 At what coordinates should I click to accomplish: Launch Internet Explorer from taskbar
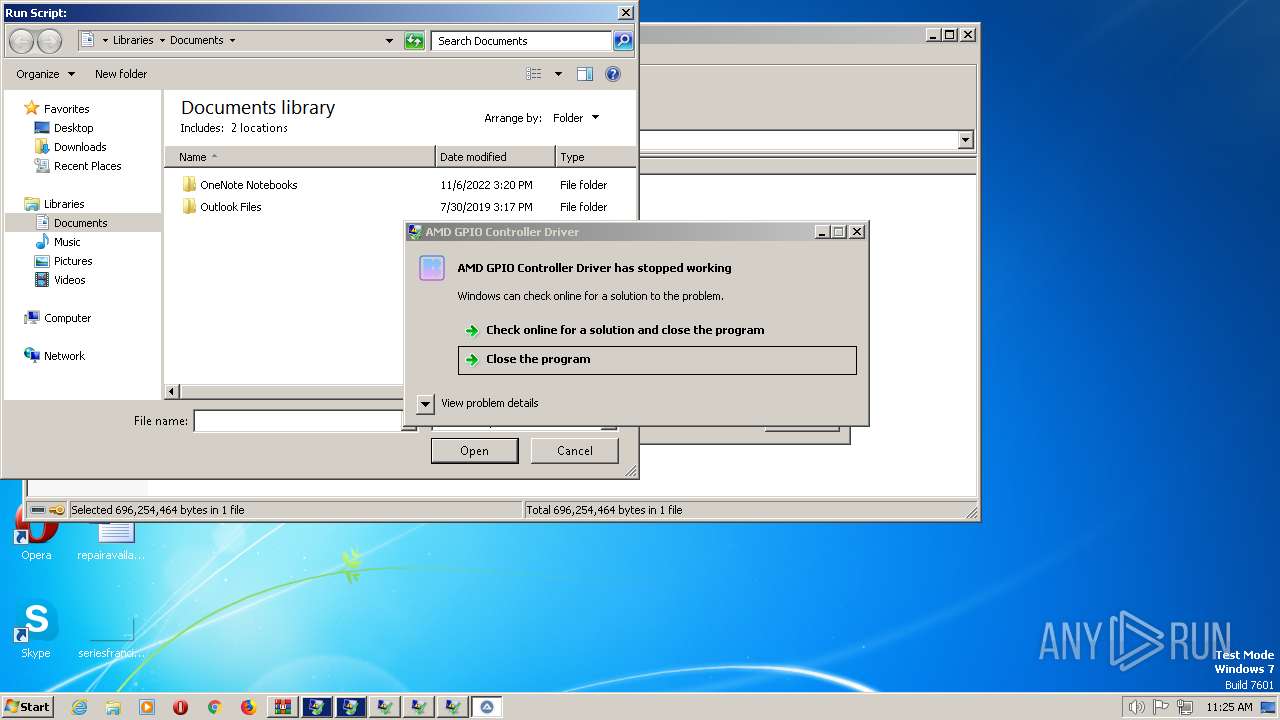(79, 707)
